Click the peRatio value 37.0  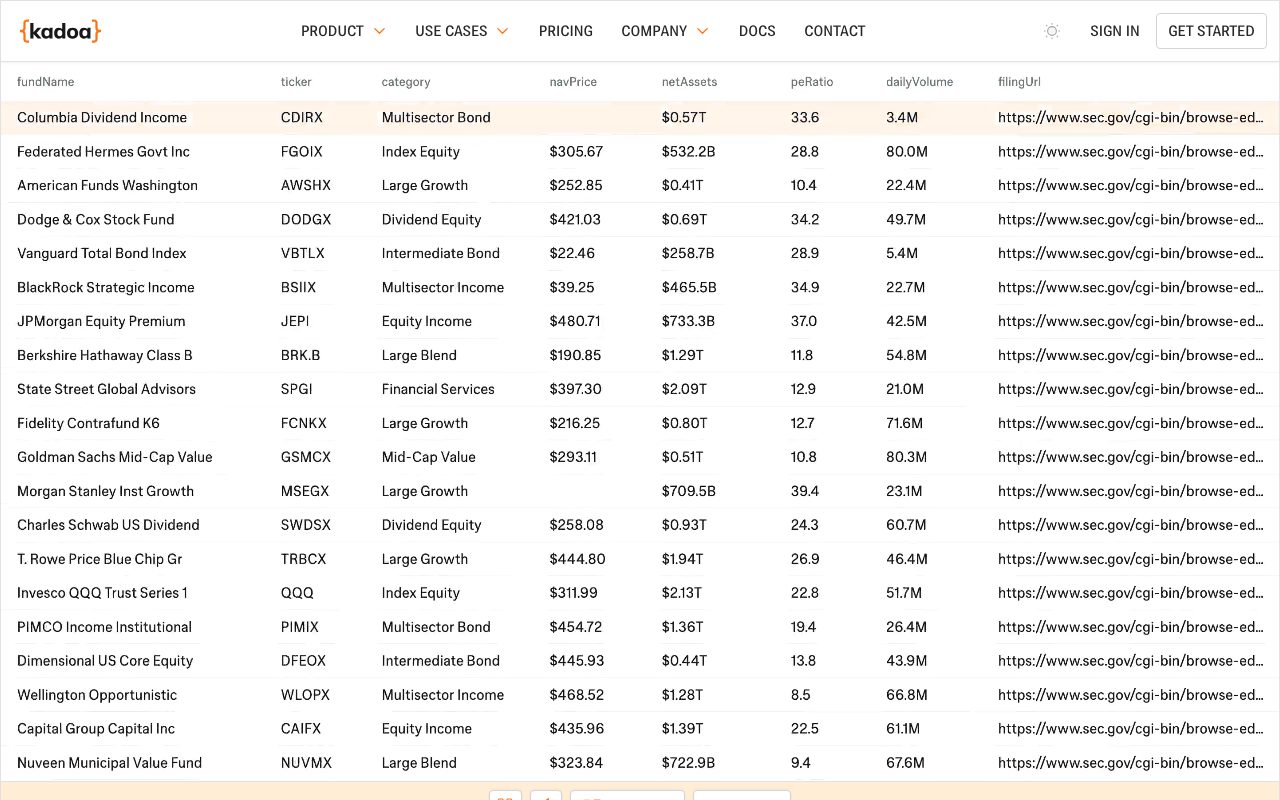click(x=804, y=321)
